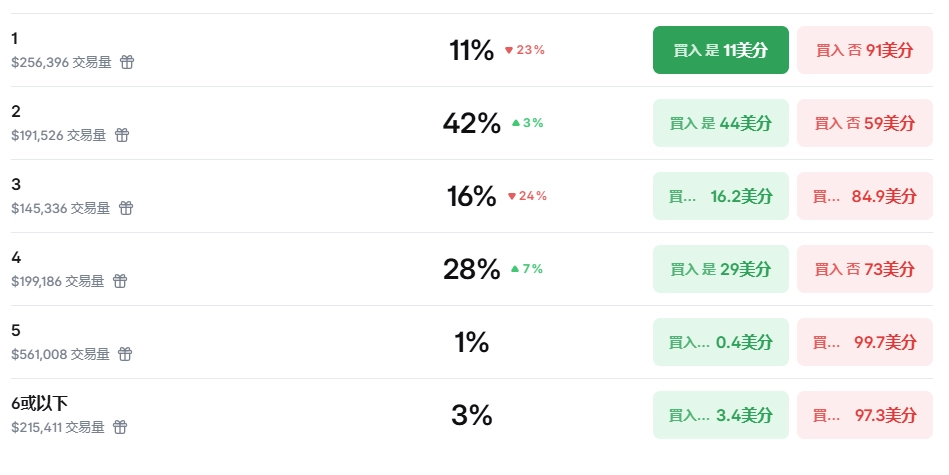Click the gift icon in row 5
949x475 pixels.
point(125,354)
